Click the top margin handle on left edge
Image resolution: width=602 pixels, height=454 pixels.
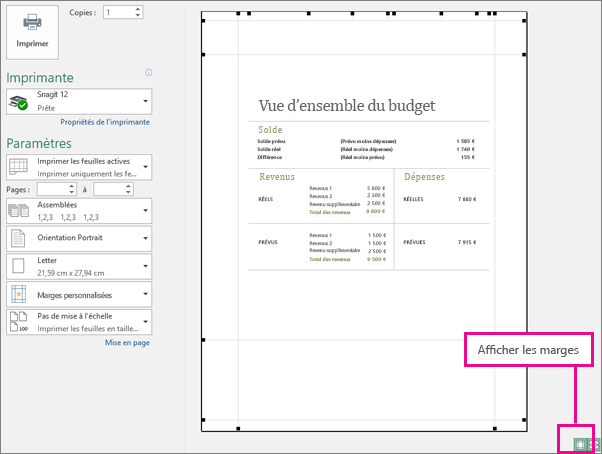click(203, 54)
